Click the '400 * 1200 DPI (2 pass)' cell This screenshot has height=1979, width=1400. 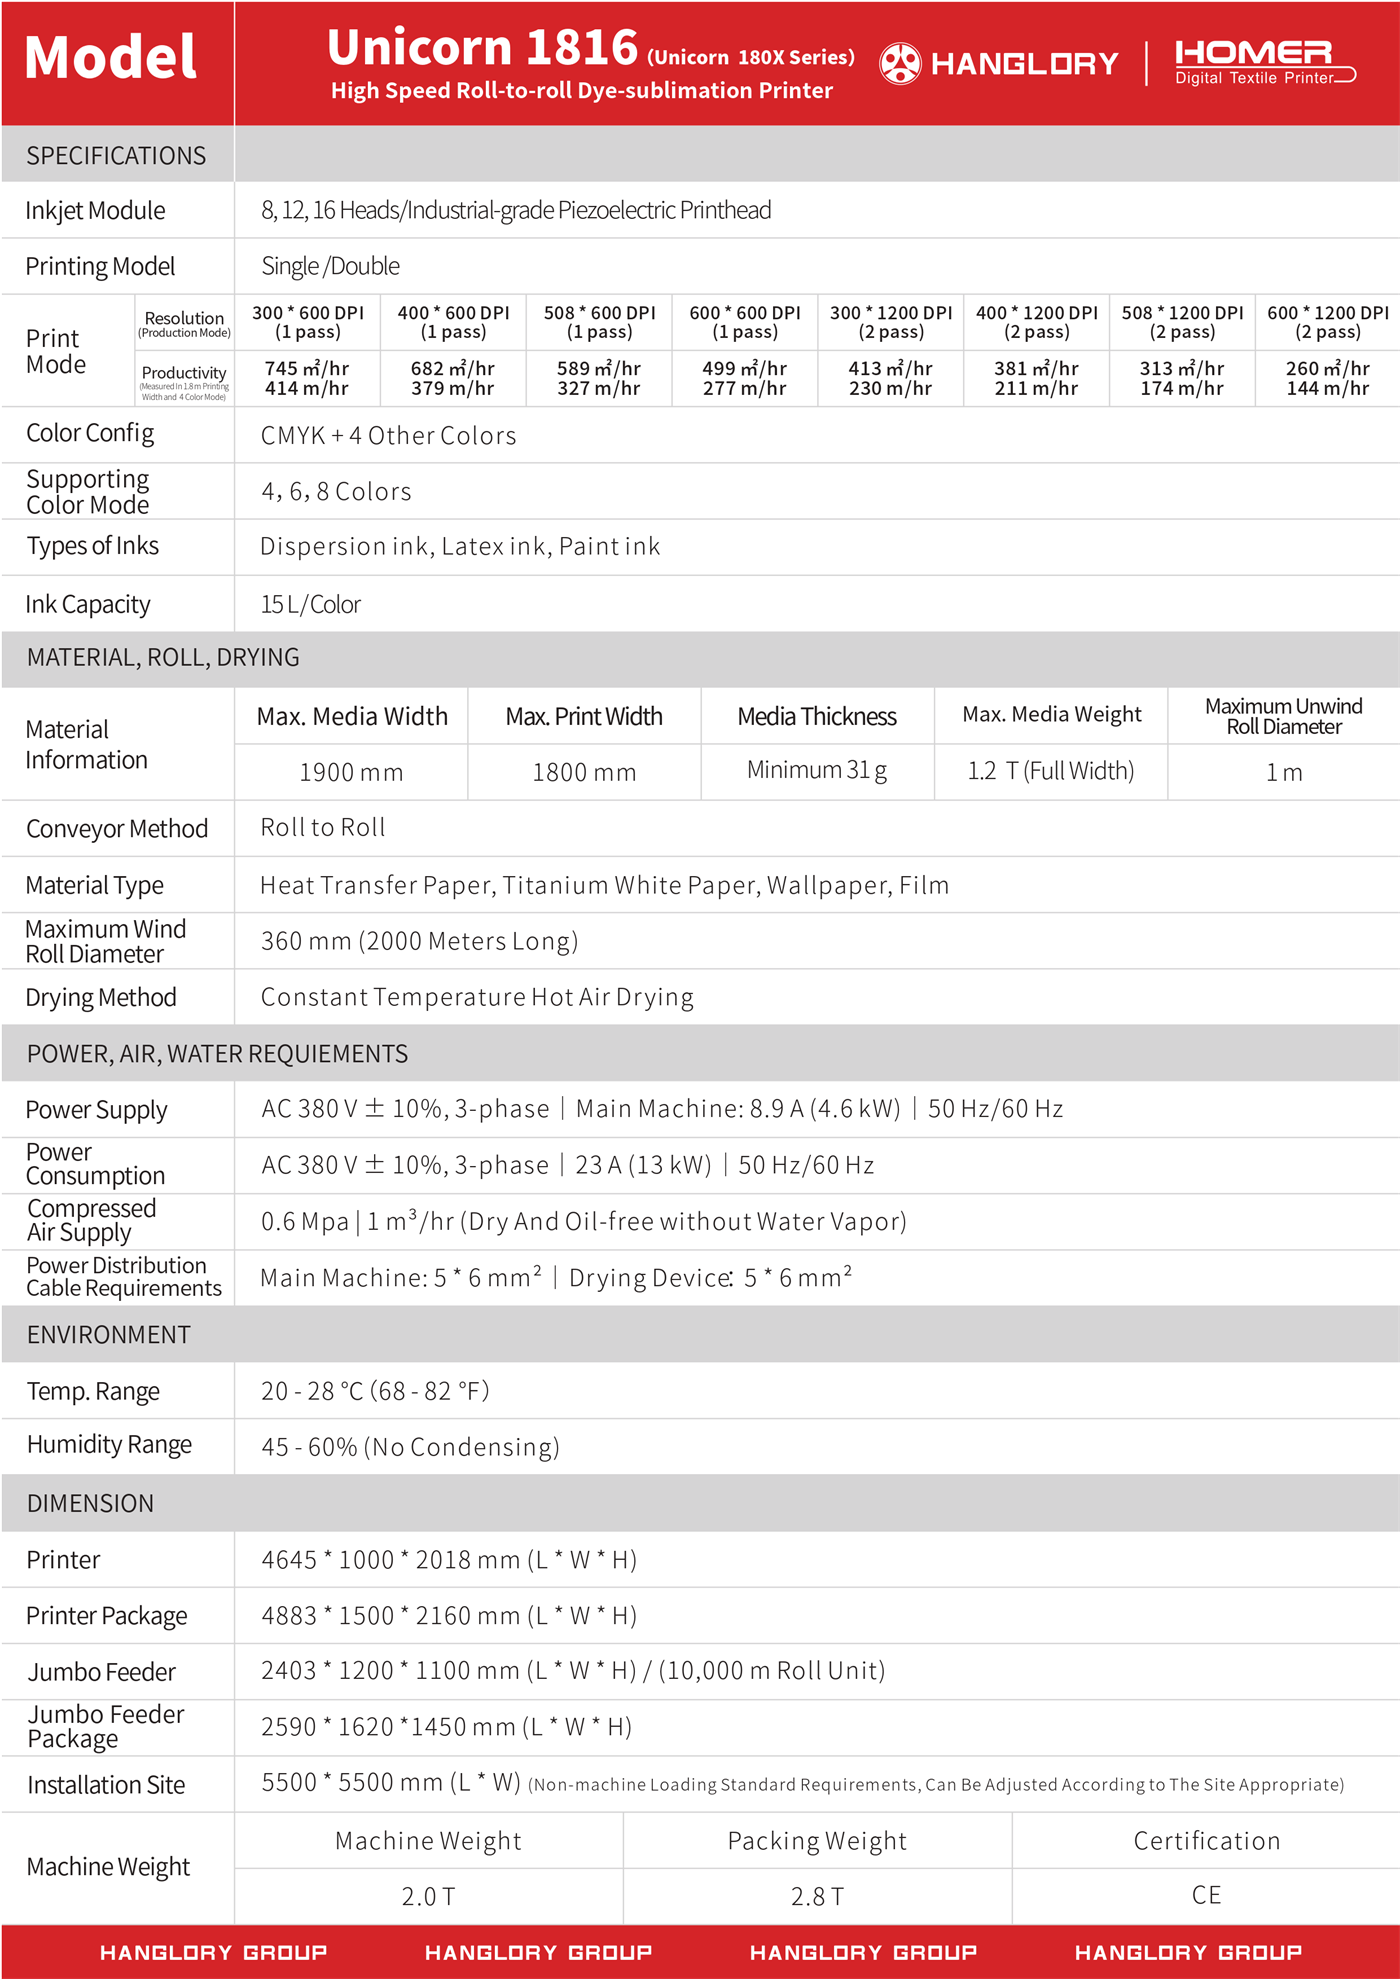1037,322
